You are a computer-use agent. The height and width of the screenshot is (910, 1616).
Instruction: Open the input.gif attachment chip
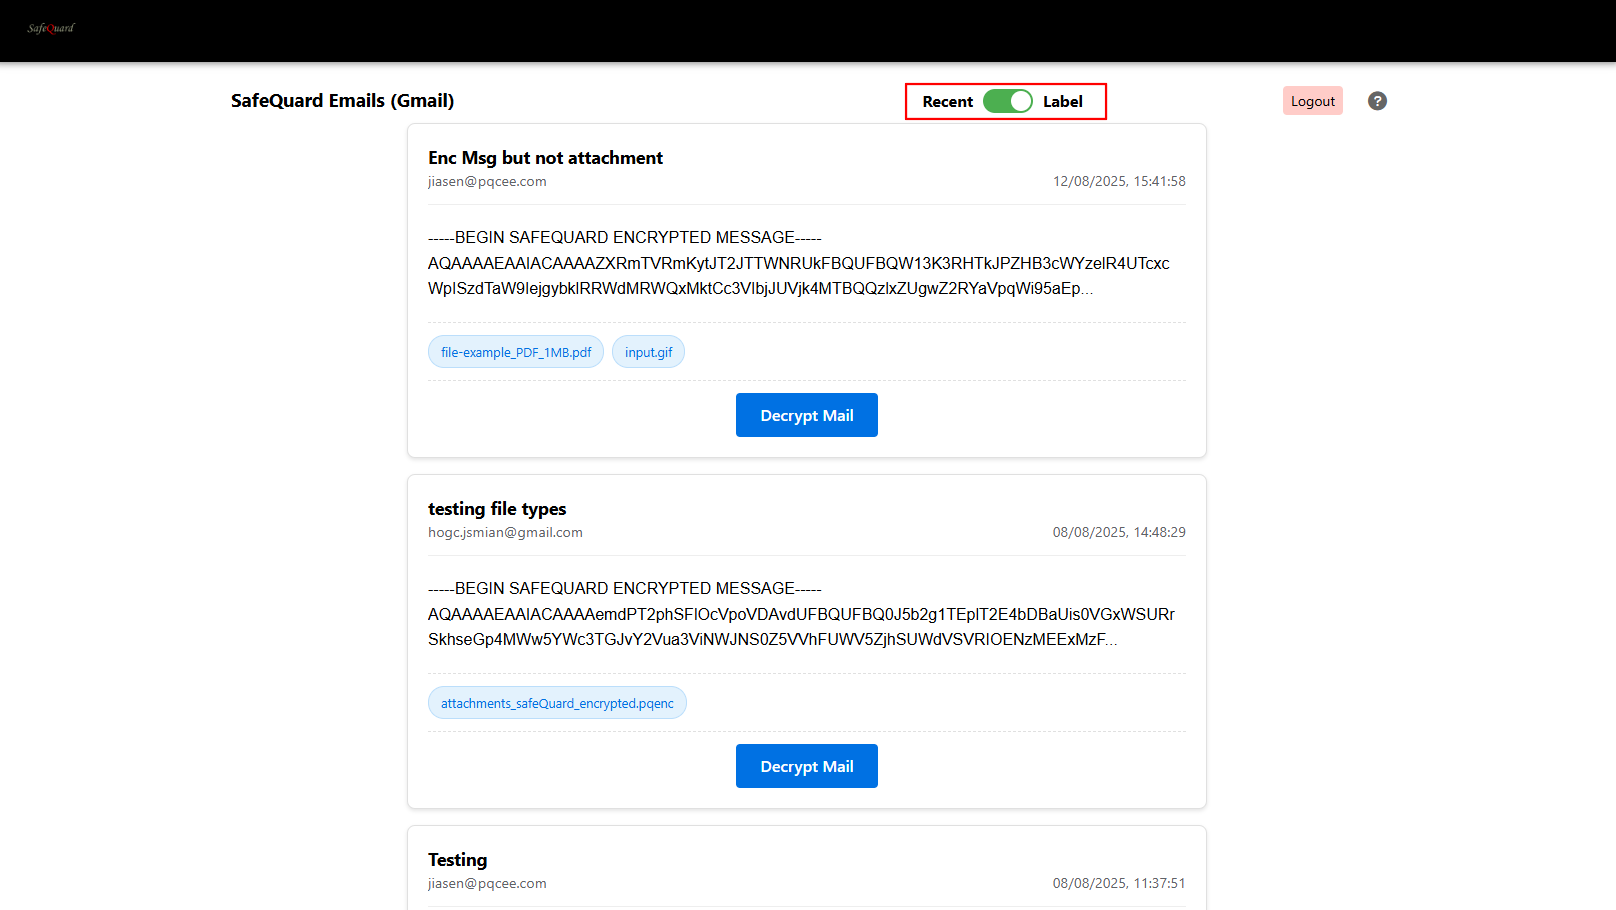(648, 352)
